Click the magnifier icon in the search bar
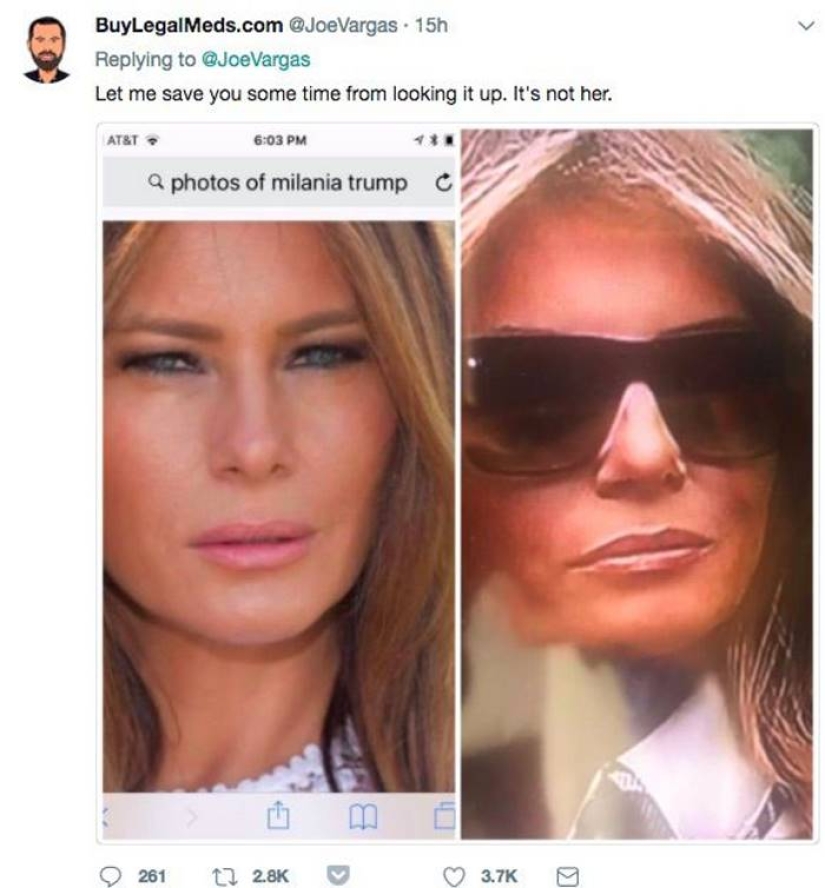 click(156, 182)
